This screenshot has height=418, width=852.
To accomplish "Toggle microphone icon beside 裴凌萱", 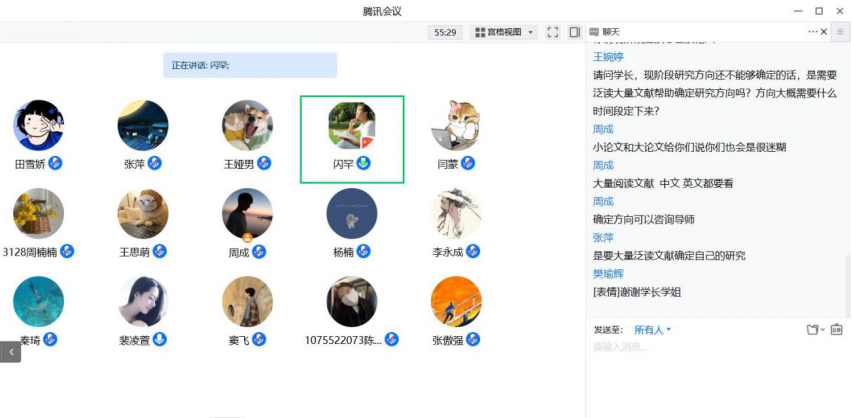I will (160, 339).
